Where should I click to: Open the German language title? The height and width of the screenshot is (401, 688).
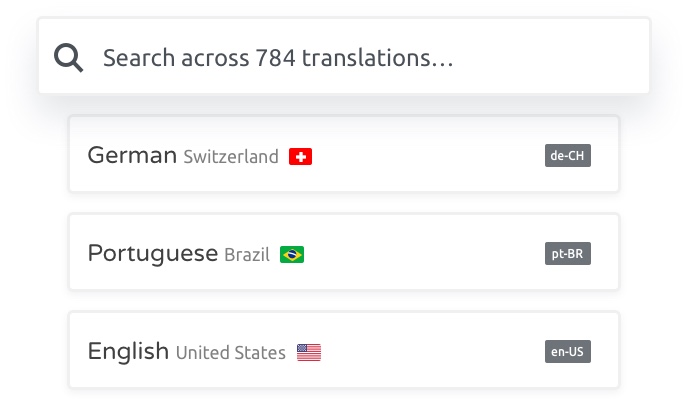coord(132,155)
